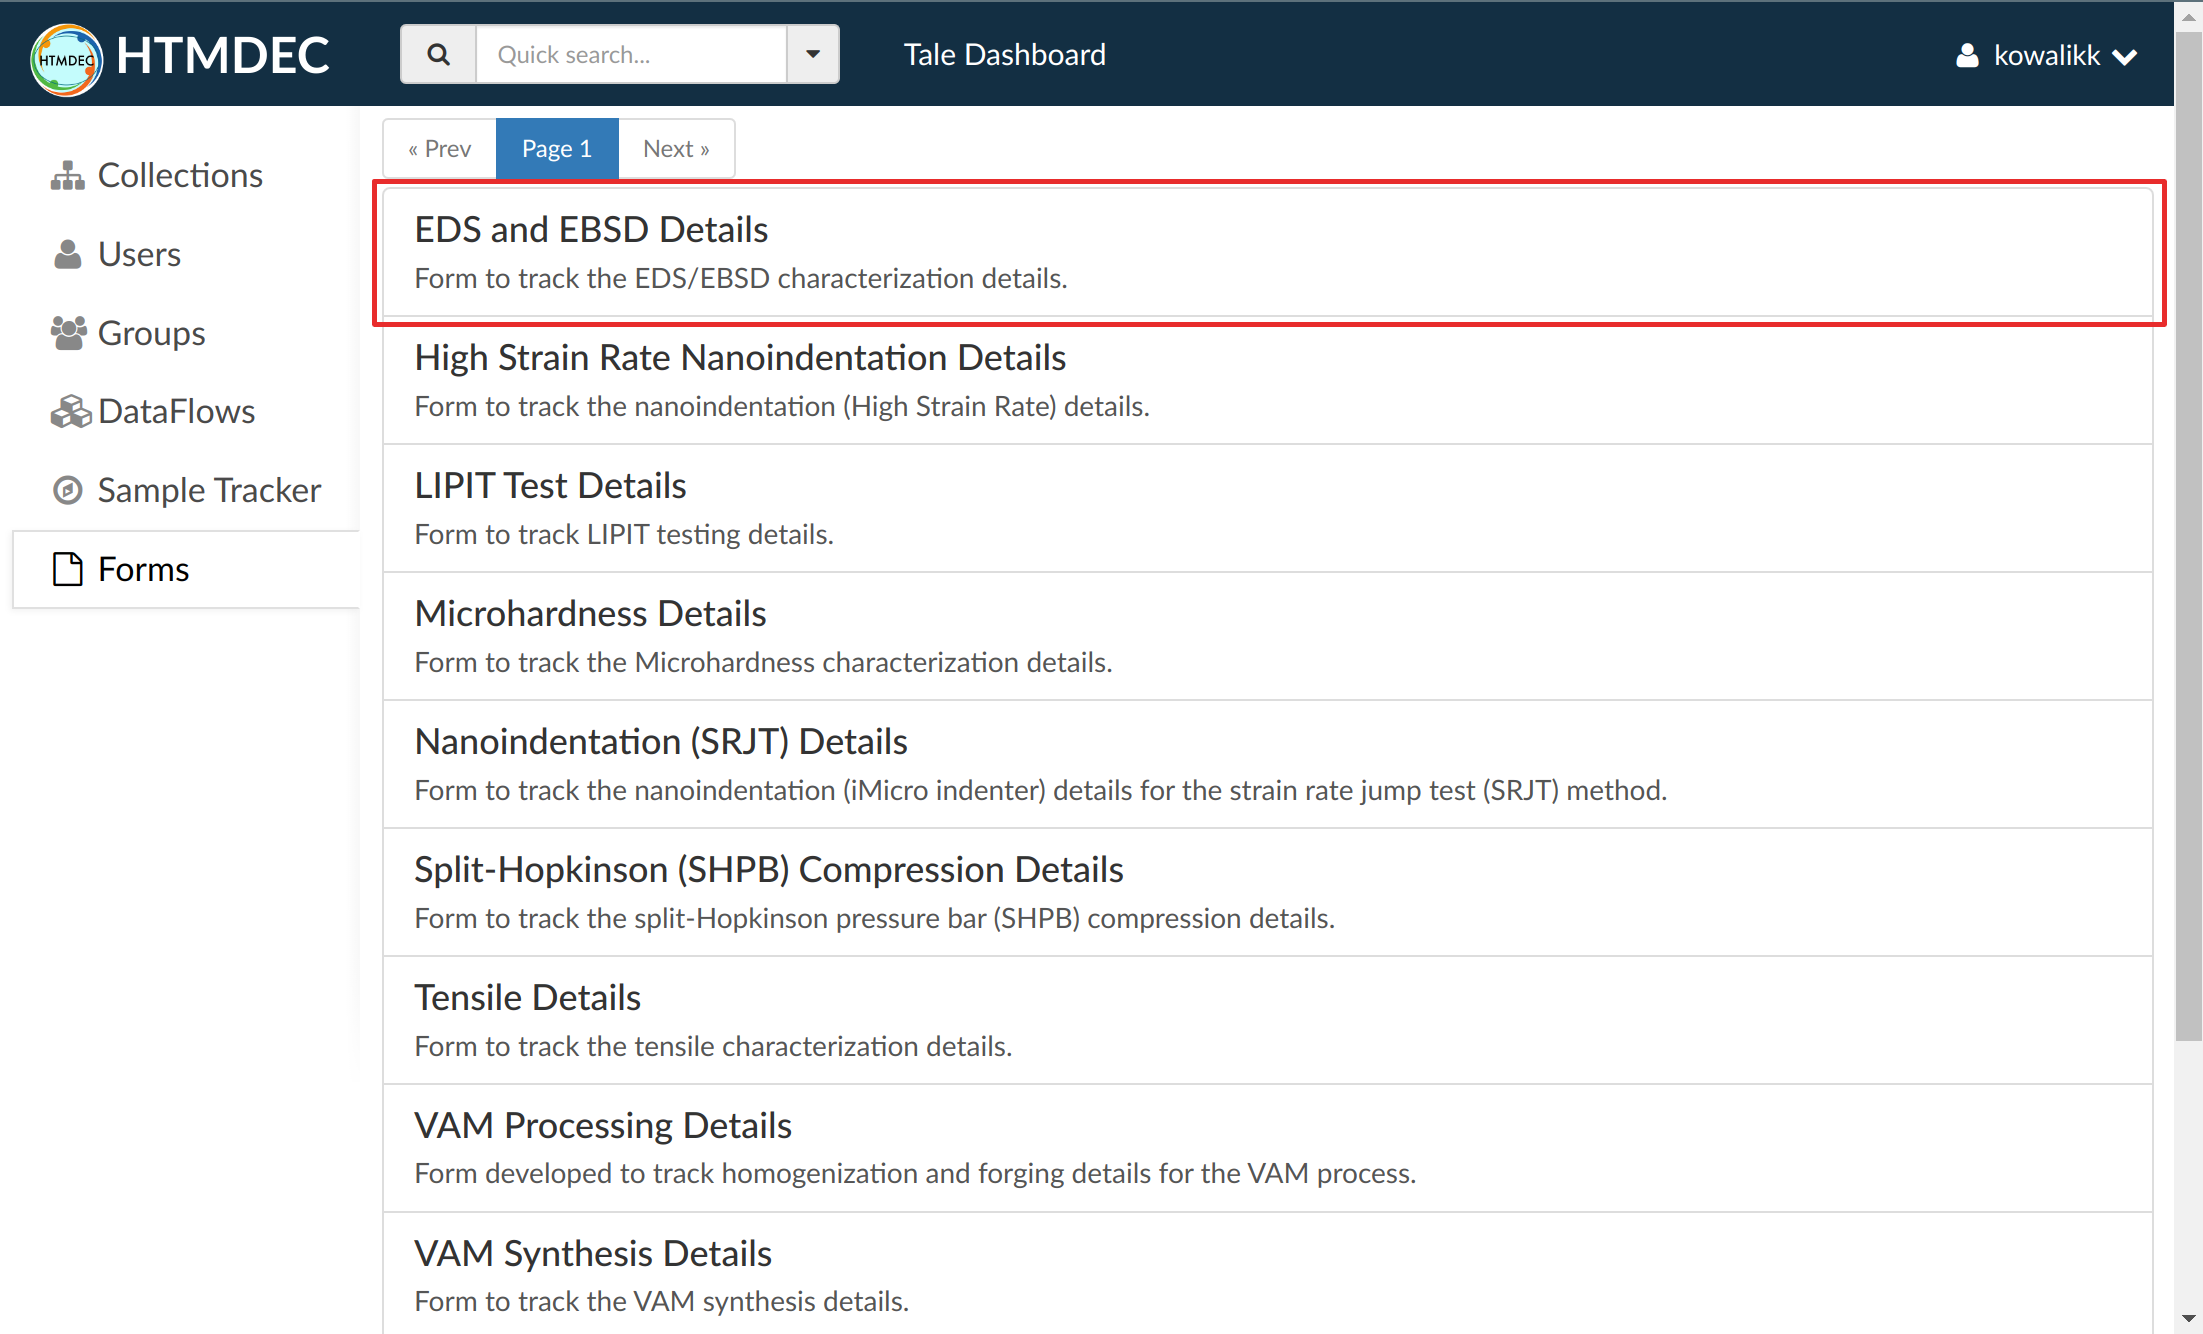
Task: Expand the quick search dropdown arrow
Action: pyautogui.click(x=812, y=54)
